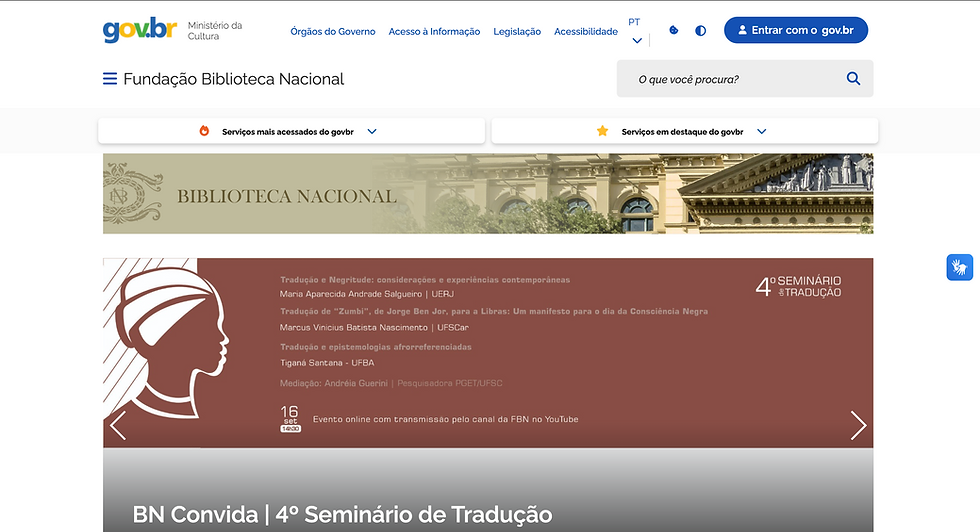Viewport: 980px width, 532px height.
Task: Click the 4º Seminário de Tradução slide image
Action: click(x=488, y=353)
